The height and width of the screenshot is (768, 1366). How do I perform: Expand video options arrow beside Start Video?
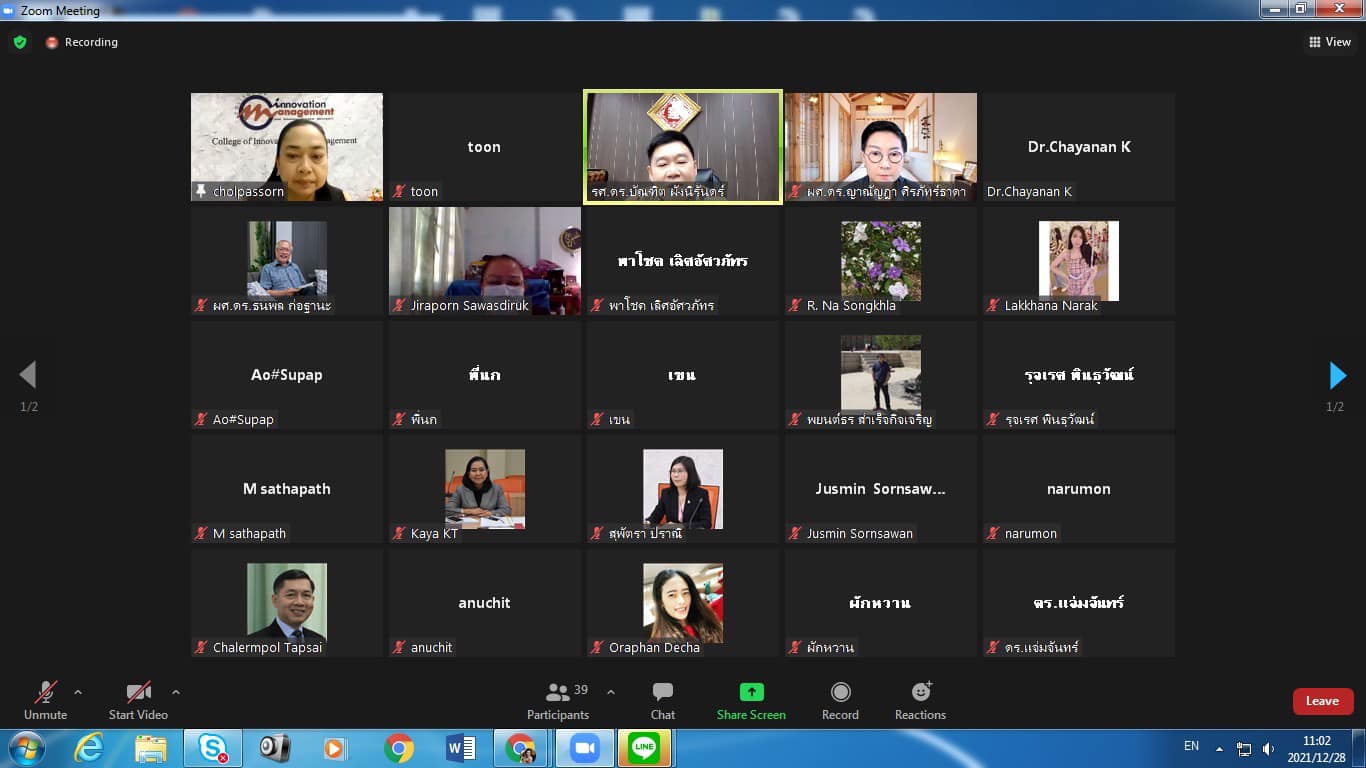176,692
